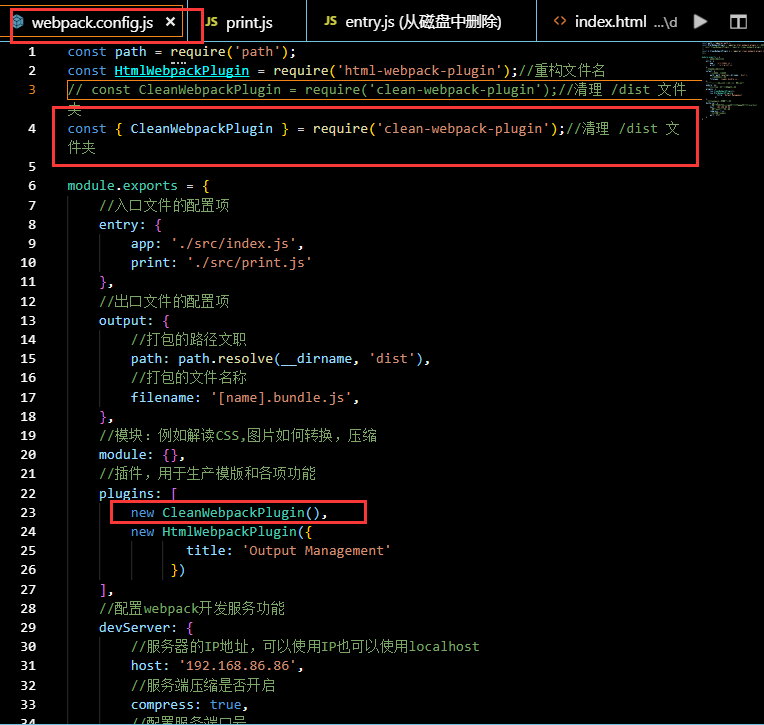This screenshot has height=725, width=764.
Task: Click the JS icon on print.js tab
Action: (211, 22)
